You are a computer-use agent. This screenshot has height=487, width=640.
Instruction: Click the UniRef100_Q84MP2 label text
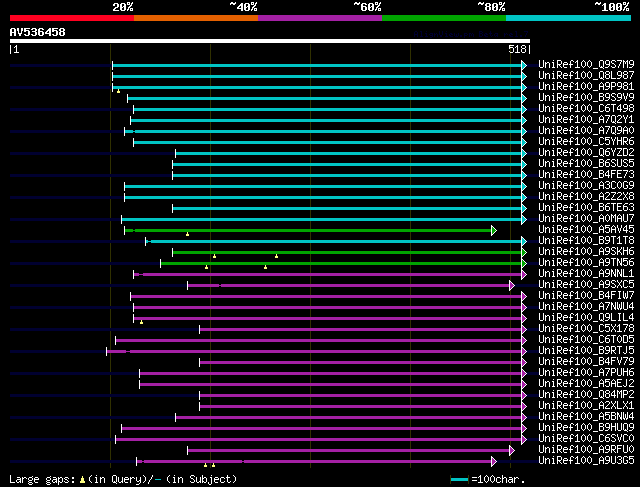586,395
